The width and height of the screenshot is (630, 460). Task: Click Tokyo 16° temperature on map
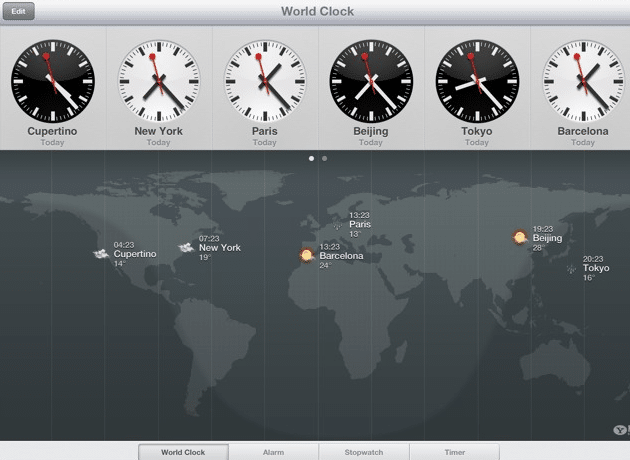pyautogui.click(x=589, y=278)
